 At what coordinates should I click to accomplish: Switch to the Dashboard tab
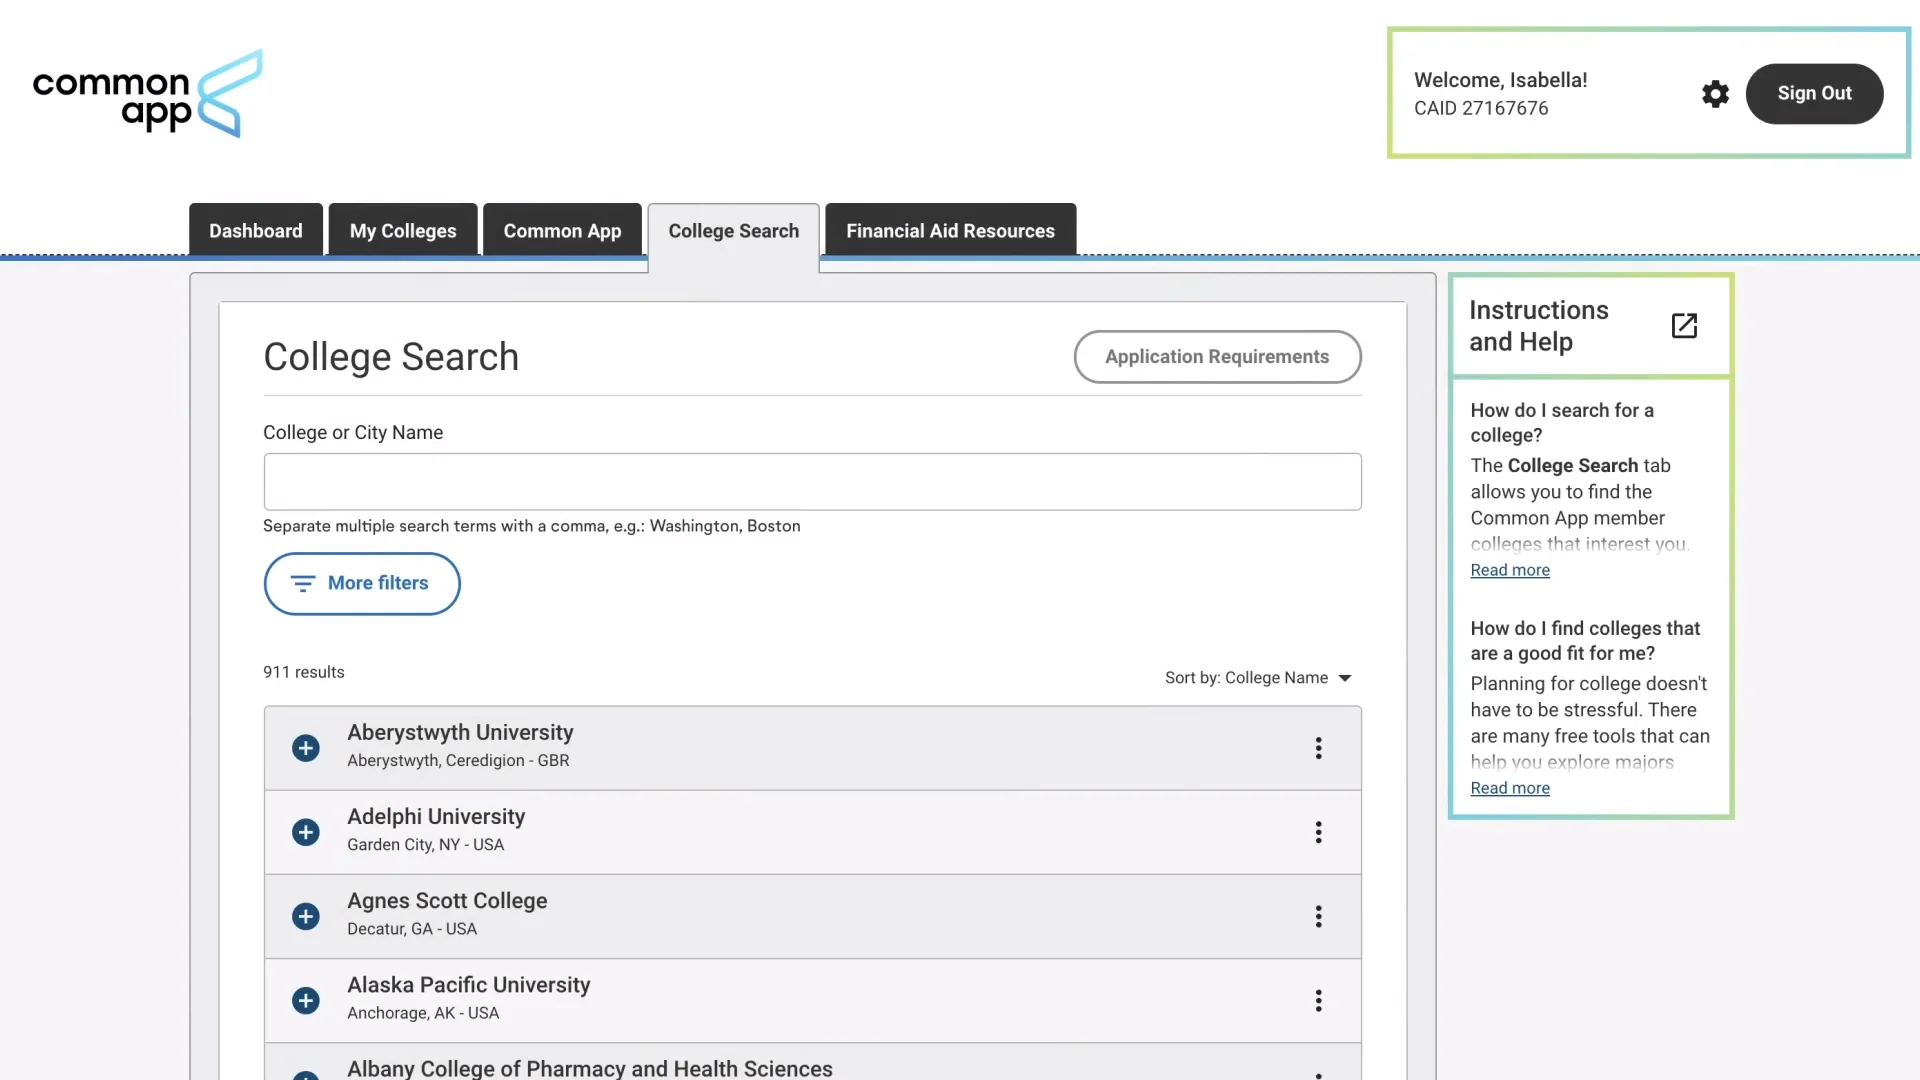pyautogui.click(x=256, y=229)
